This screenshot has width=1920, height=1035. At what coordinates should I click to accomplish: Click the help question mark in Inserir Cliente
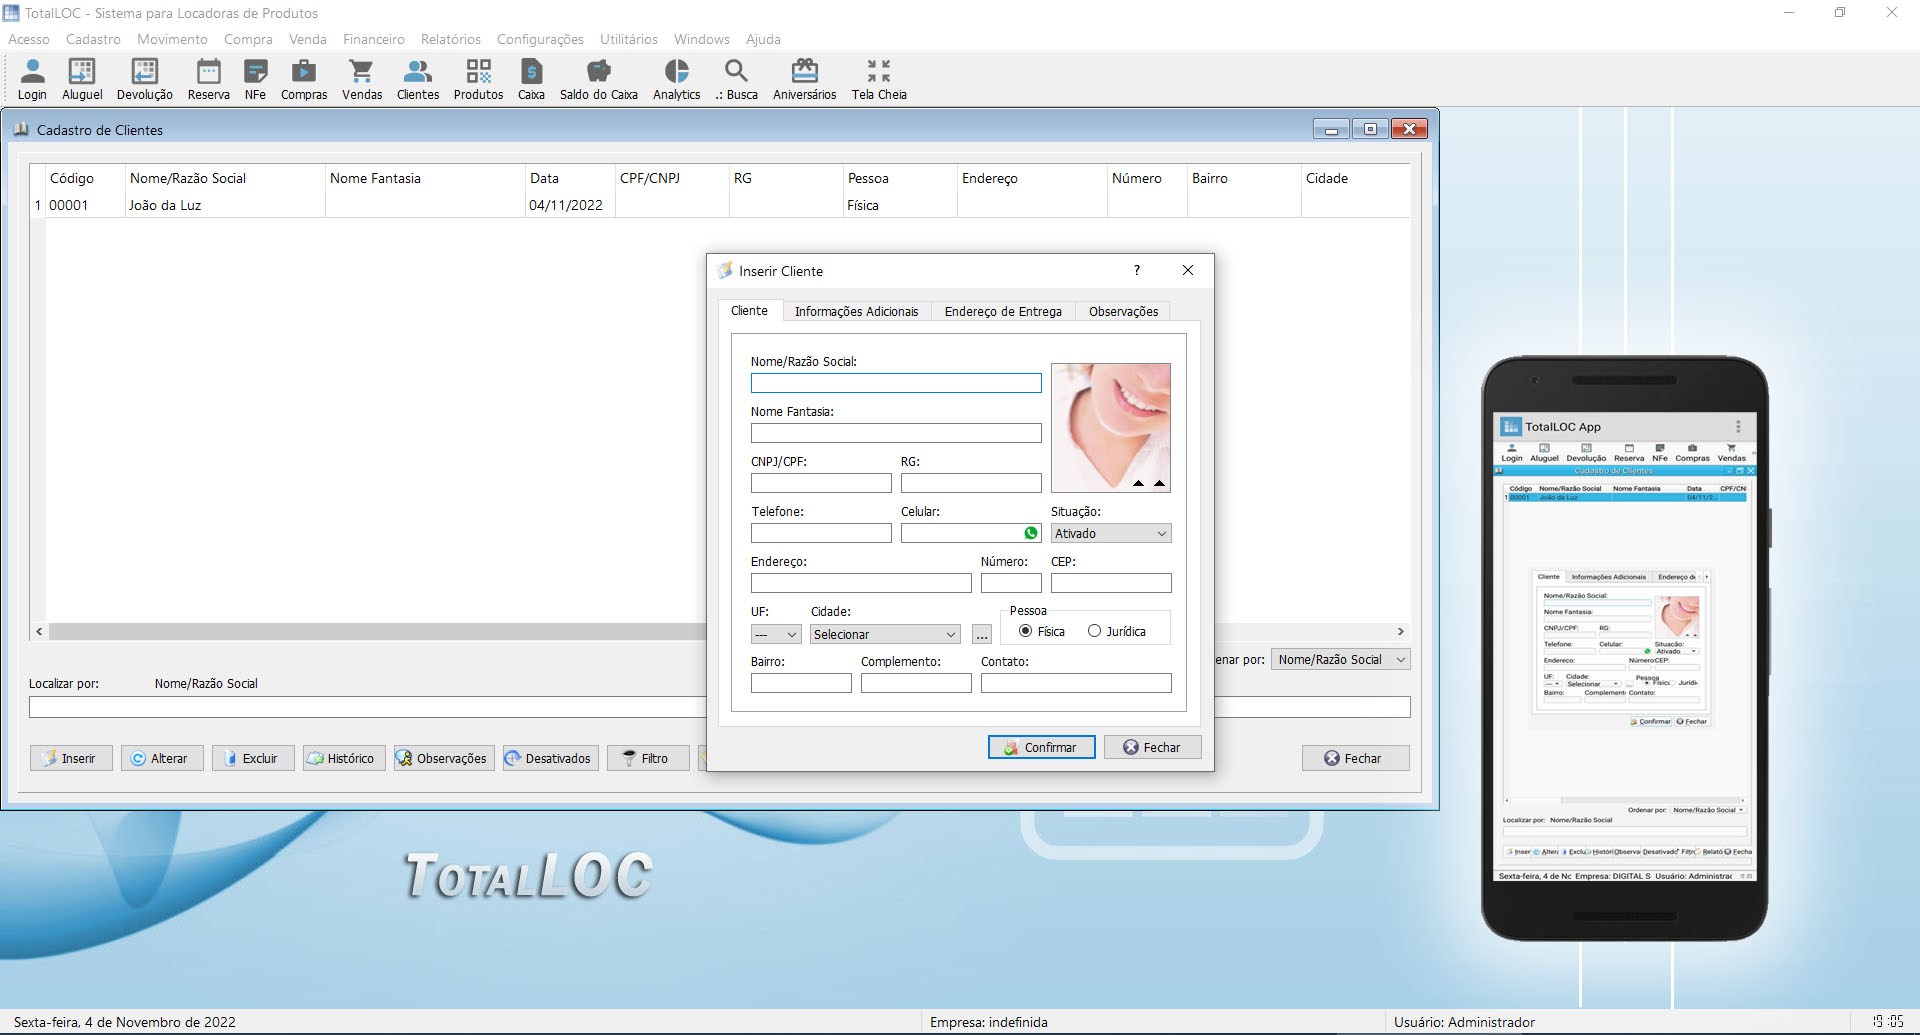click(1137, 270)
